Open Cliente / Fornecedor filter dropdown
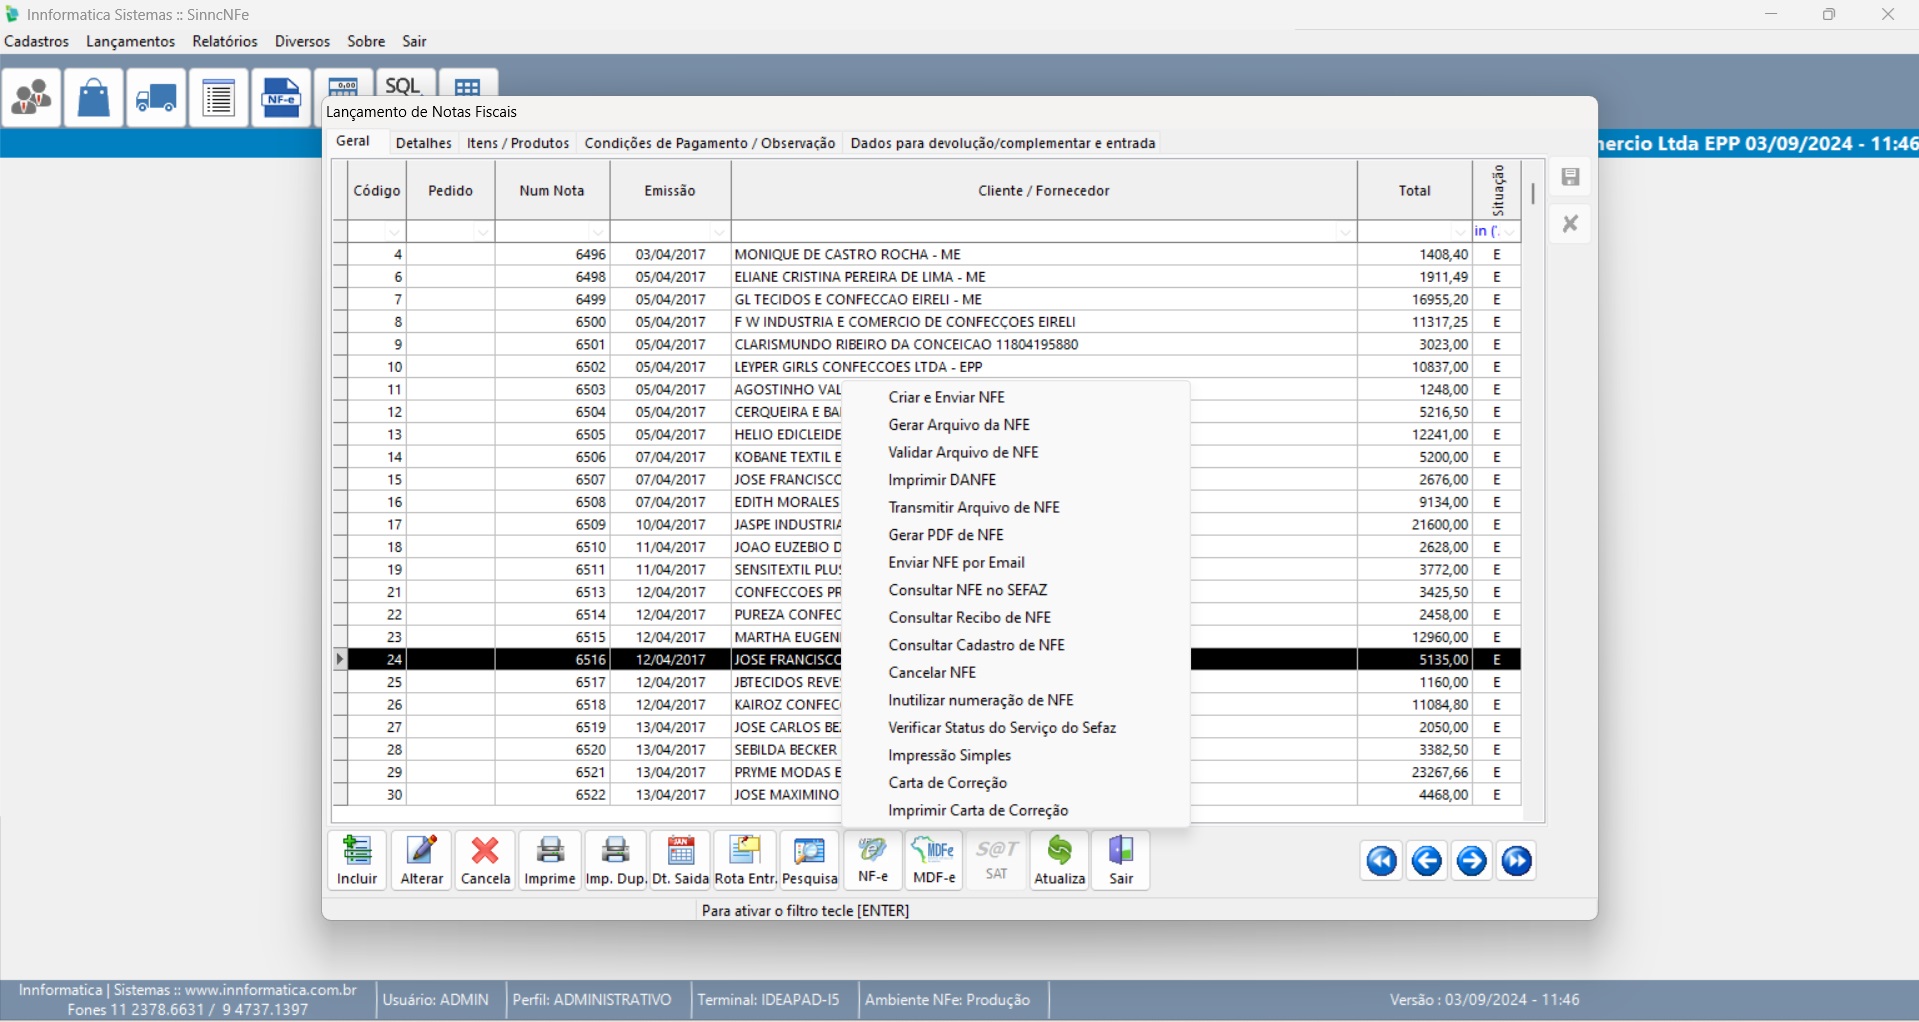The height and width of the screenshot is (1022, 1919). (1345, 232)
